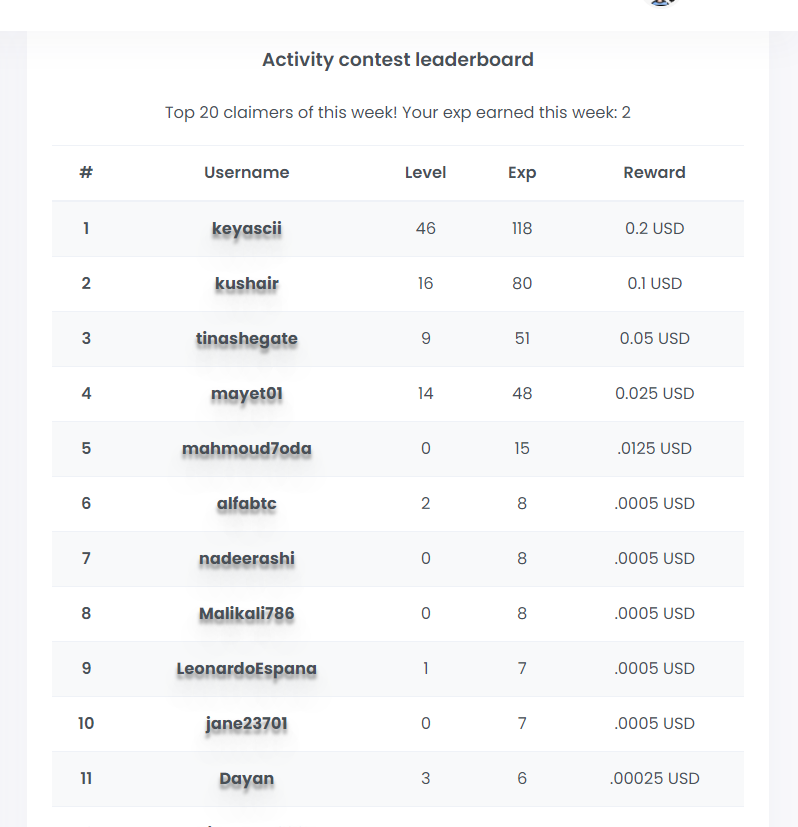The width and height of the screenshot is (798, 827).
Task: Click the Activity contest leaderboard heading
Action: (x=398, y=60)
